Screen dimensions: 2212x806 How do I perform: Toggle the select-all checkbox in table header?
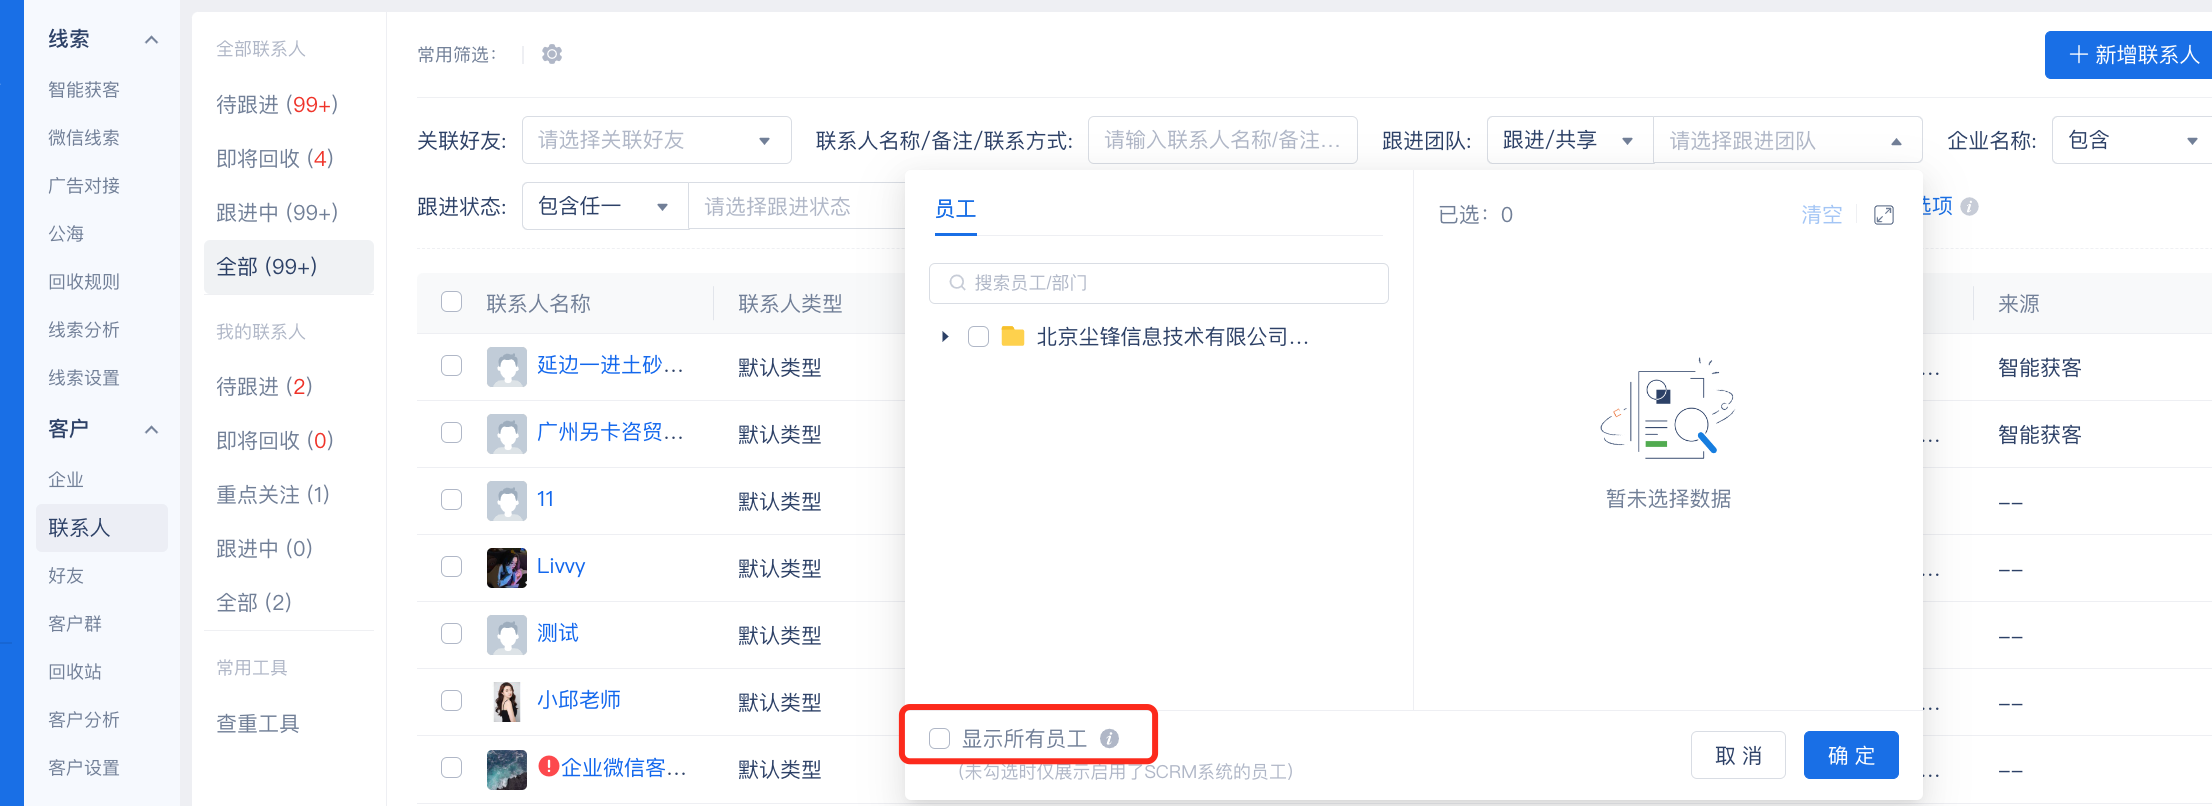pos(452,302)
